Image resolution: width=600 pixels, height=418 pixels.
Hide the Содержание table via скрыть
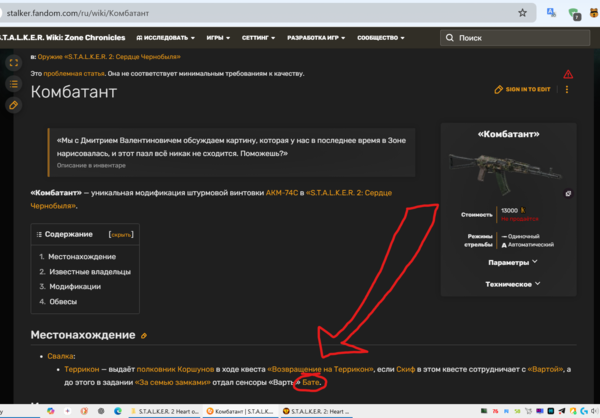(121, 235)
